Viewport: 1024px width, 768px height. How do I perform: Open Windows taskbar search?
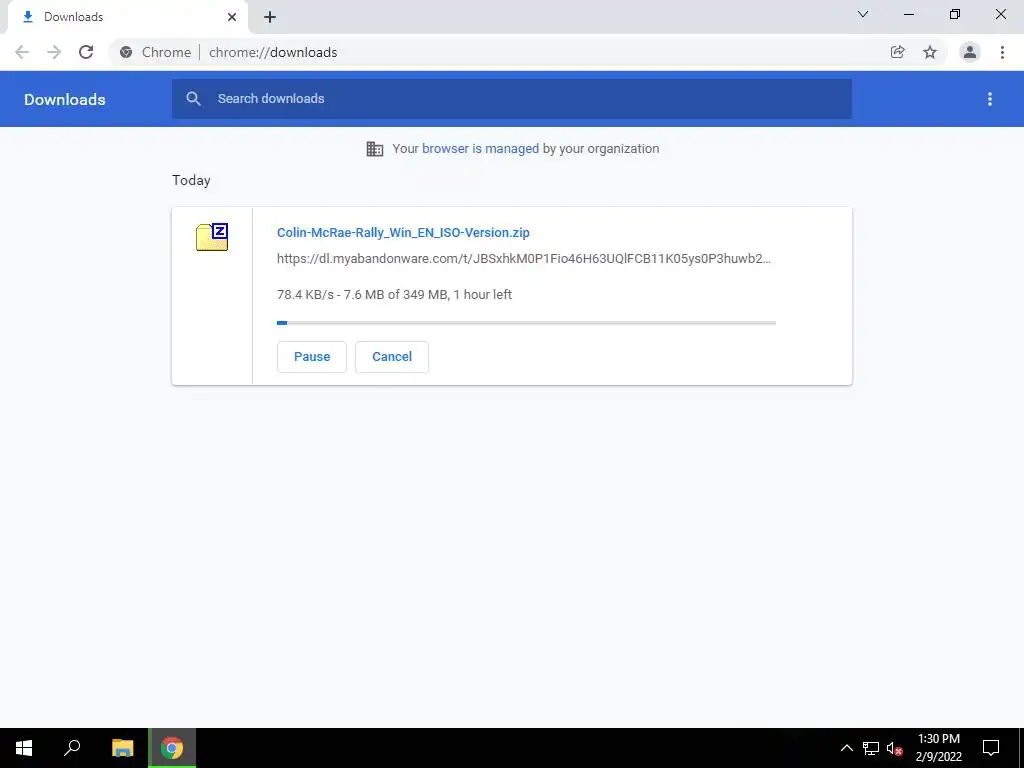click(72, 748)
